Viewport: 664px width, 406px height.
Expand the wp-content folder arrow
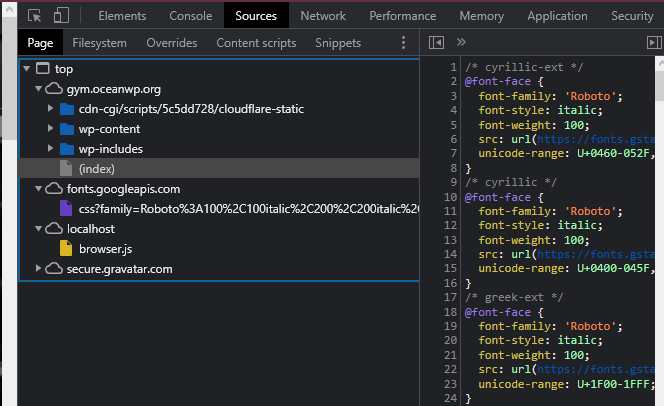coord(50,128)
